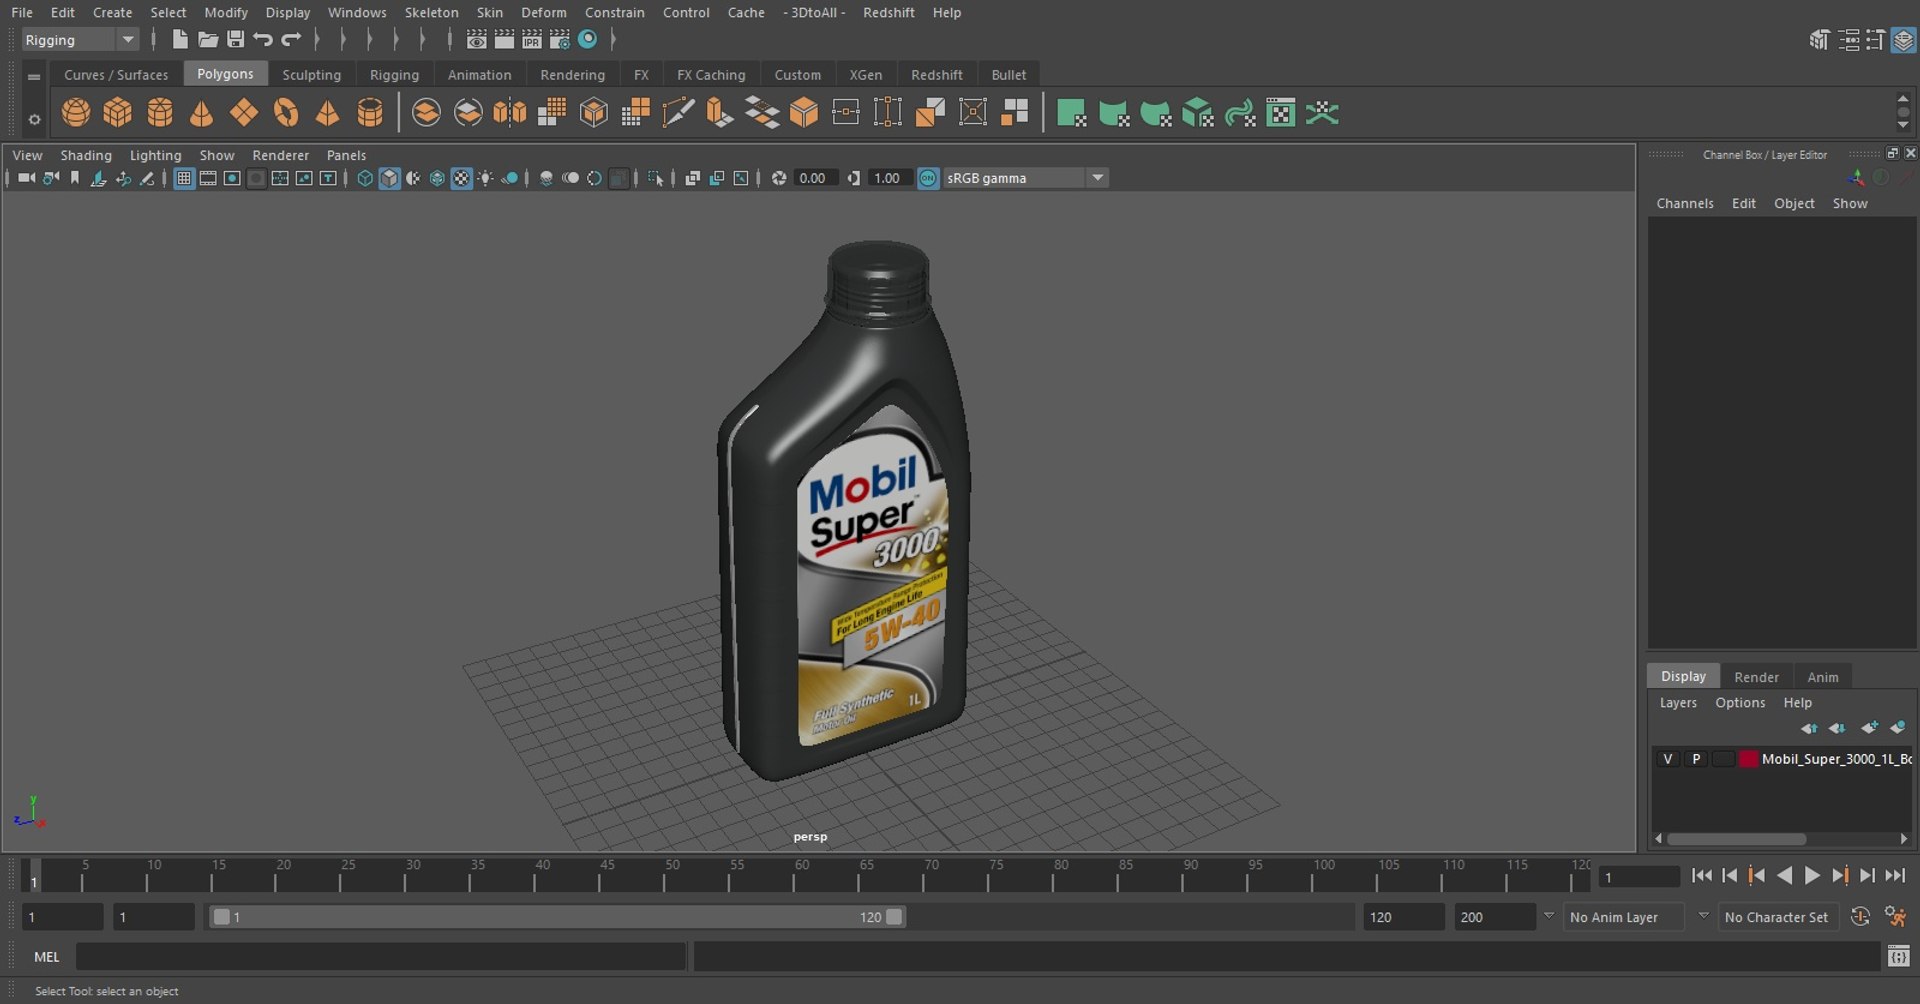Click the Undo arrow icon
Screen dimensions: 1920x1004
click(x=263, y=39)
